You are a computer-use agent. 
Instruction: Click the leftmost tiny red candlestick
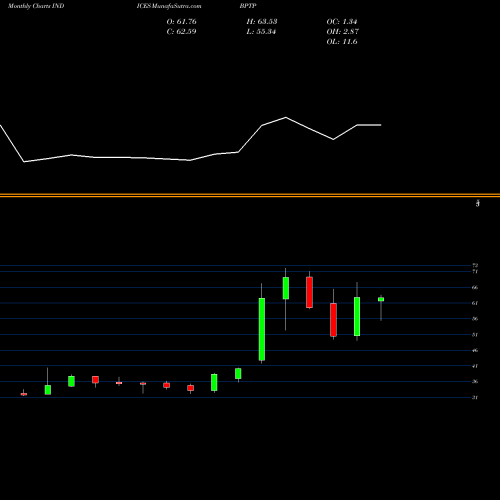(x=24, y=394)
